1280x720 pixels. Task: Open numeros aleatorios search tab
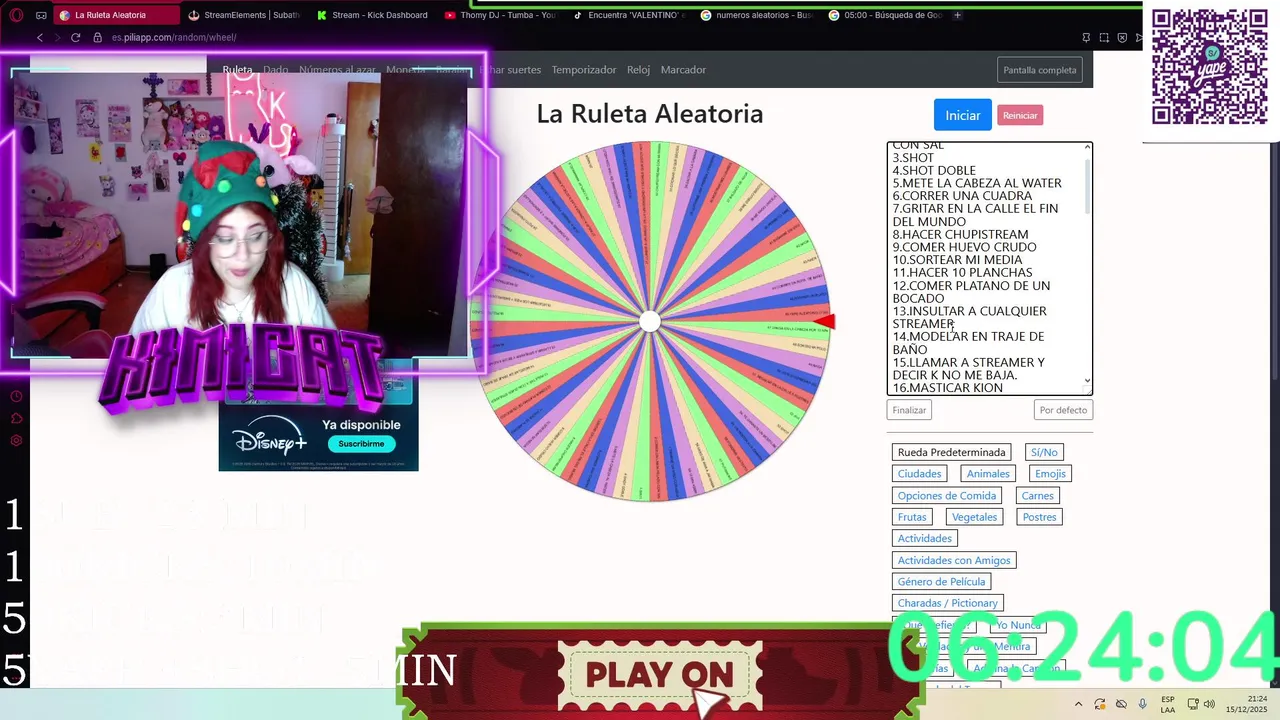(x=757, y=15)
